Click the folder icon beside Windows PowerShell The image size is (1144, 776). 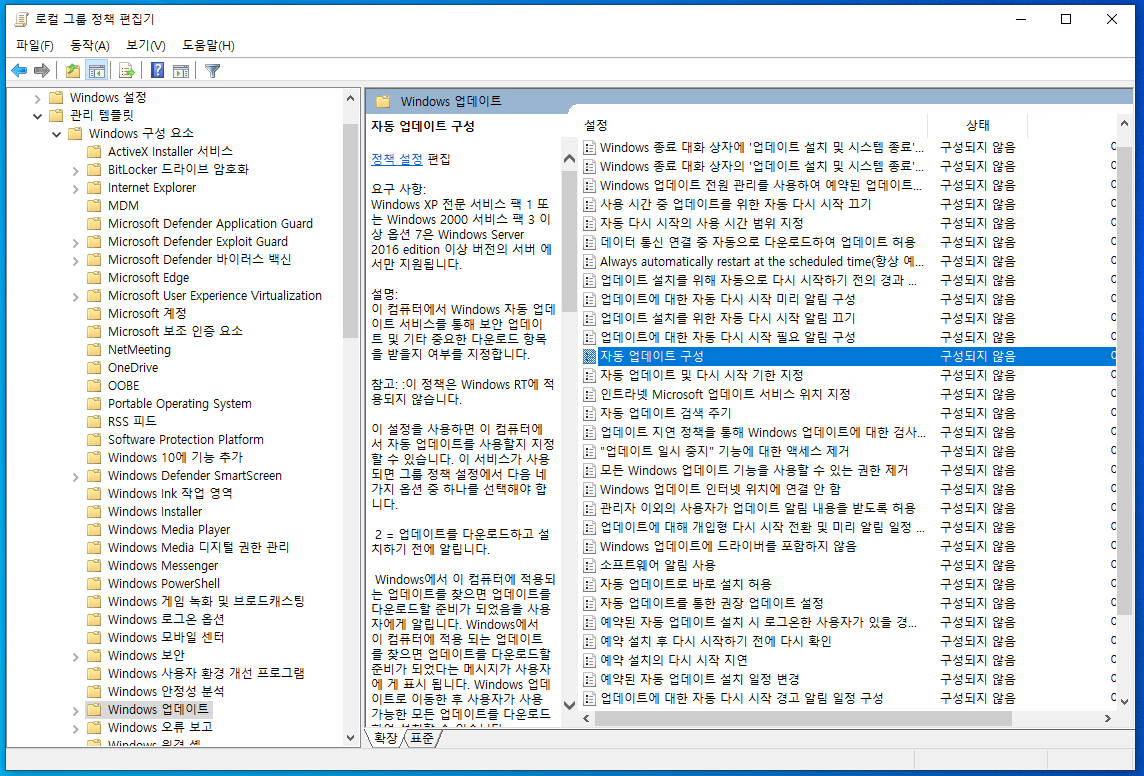[94, 583]
